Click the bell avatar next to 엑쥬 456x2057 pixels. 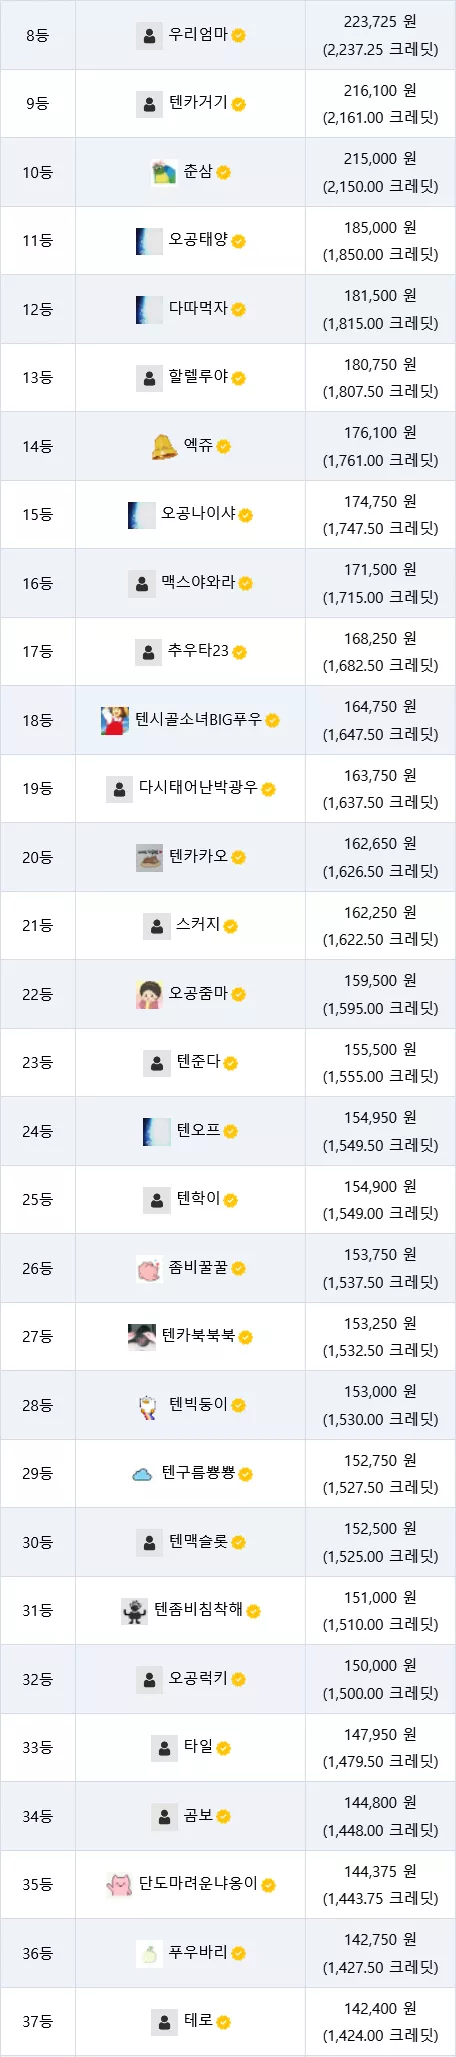click(x=164, y=446)
